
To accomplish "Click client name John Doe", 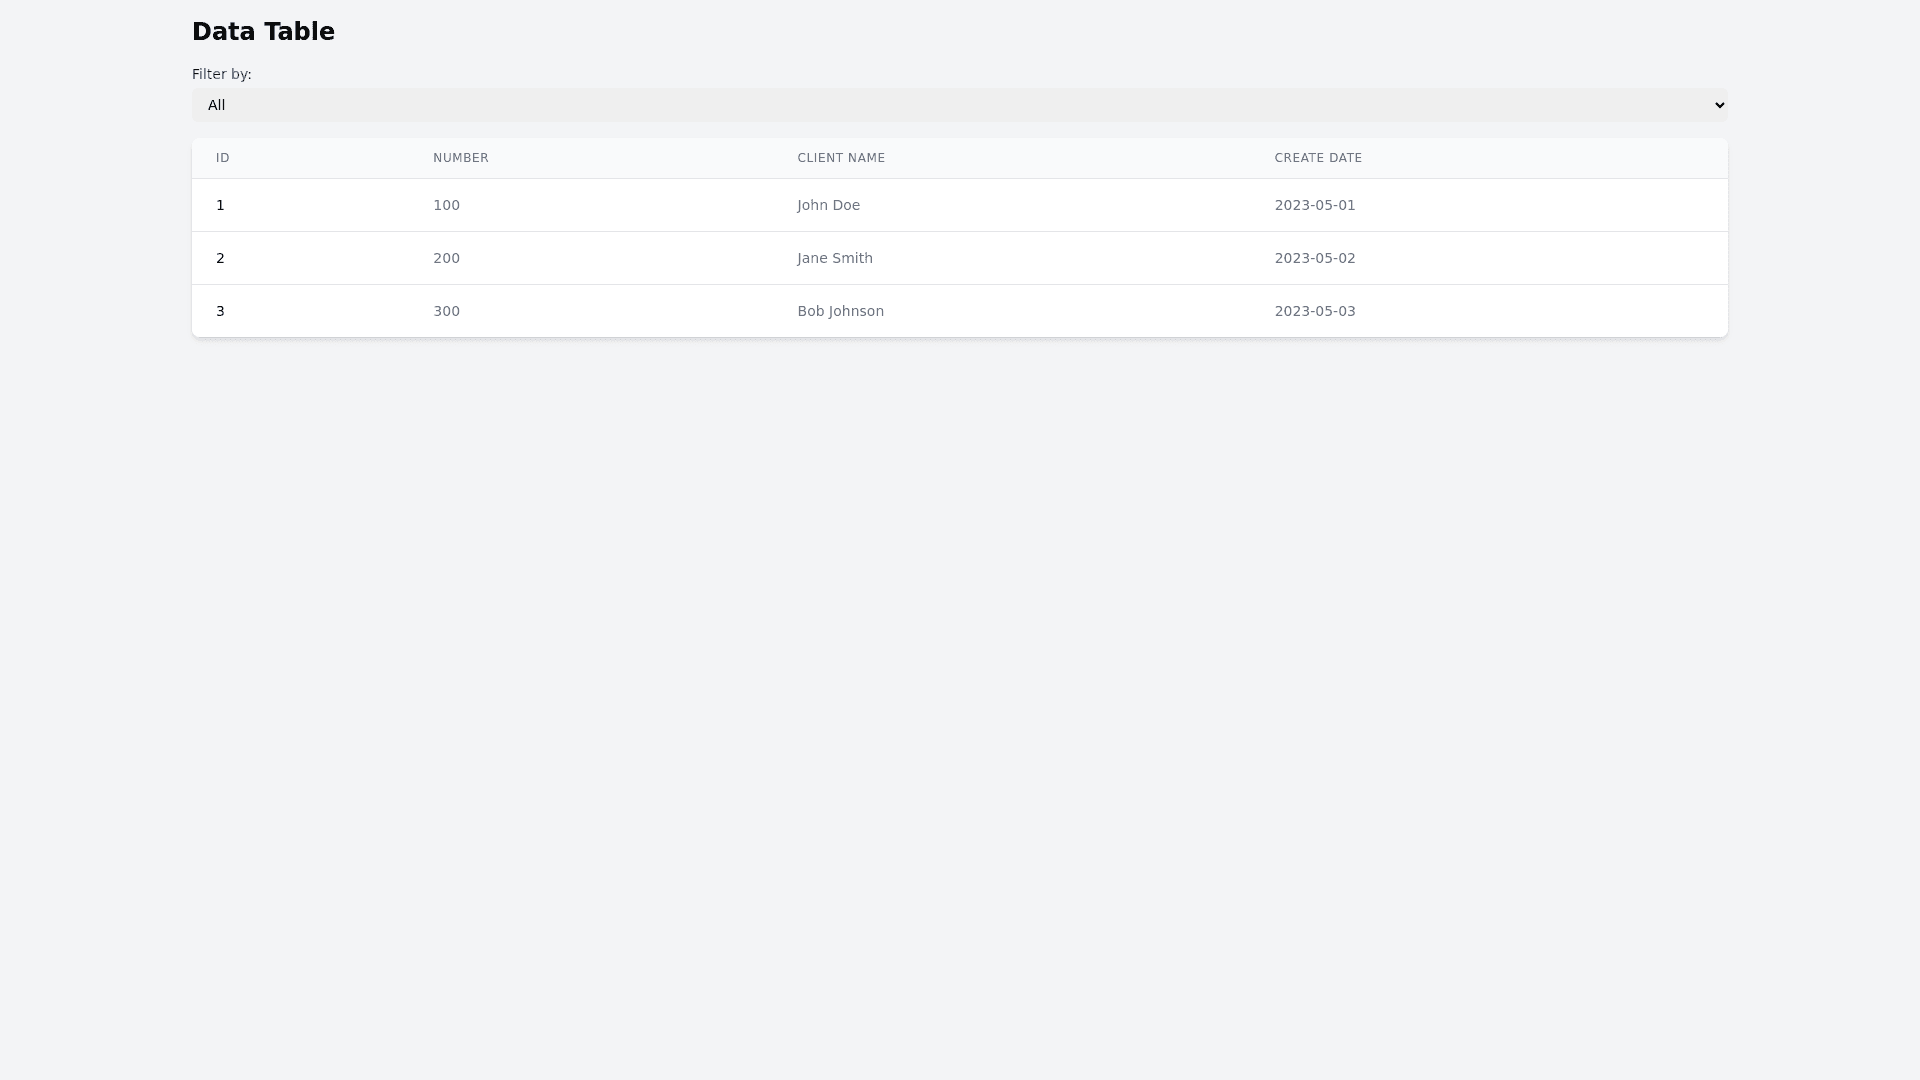I will click(828, 205).
